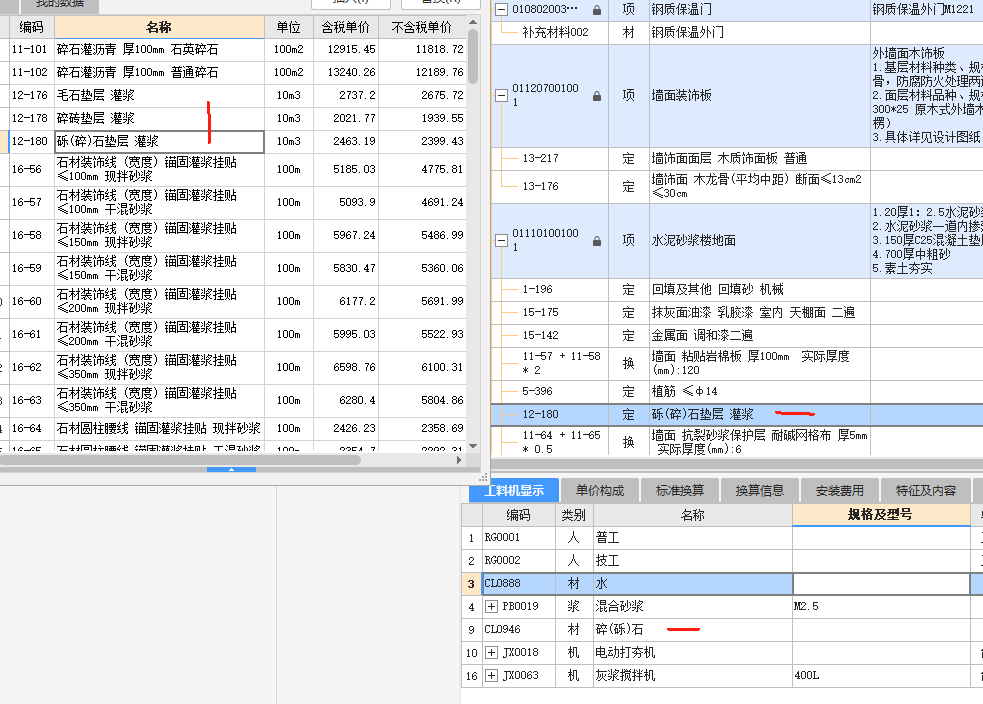Switch to 工料机显示 tab
The height and width of the screenshot is (704, 983).
pyautogui.click(x=514, y=490)
